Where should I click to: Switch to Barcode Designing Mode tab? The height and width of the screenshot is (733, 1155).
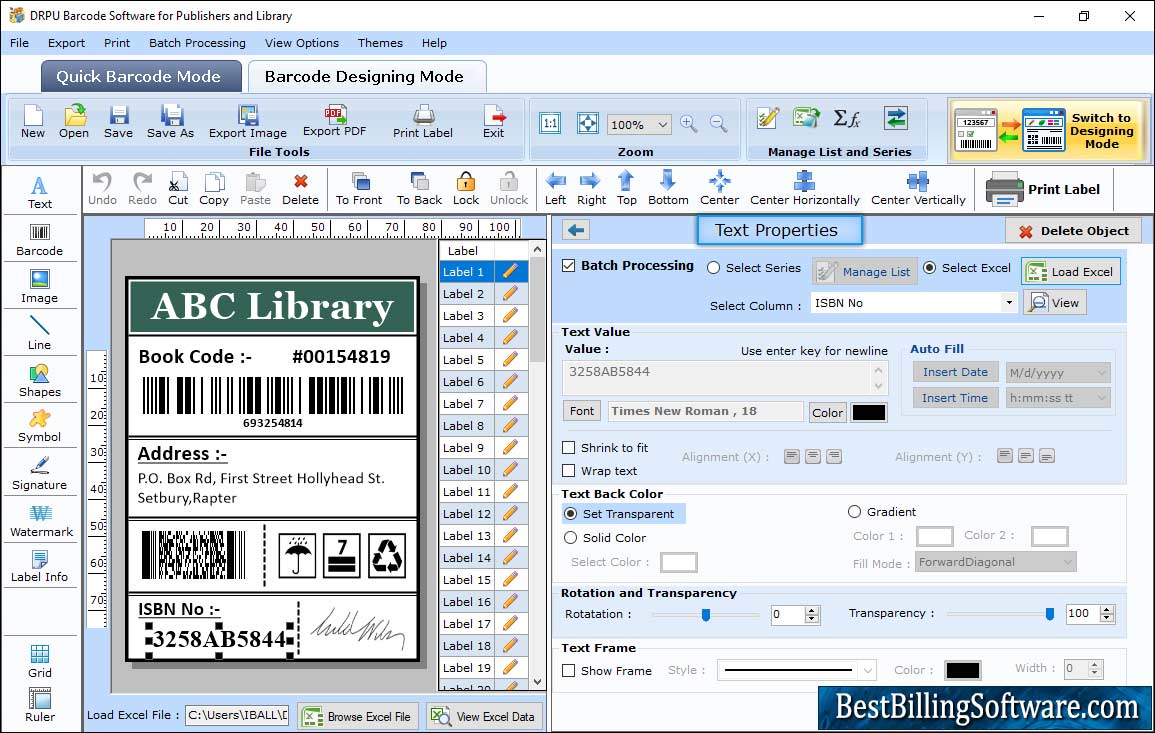tap(367, 77)
